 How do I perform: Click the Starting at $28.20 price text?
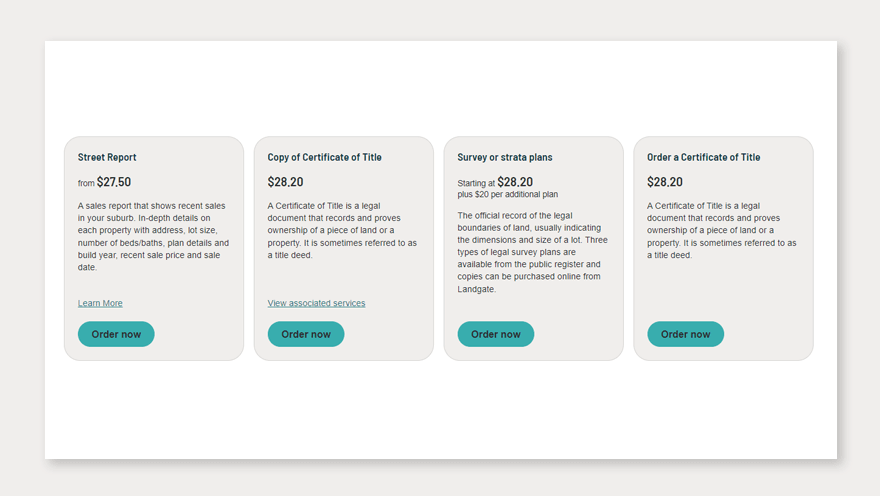(x=495, y=182)
